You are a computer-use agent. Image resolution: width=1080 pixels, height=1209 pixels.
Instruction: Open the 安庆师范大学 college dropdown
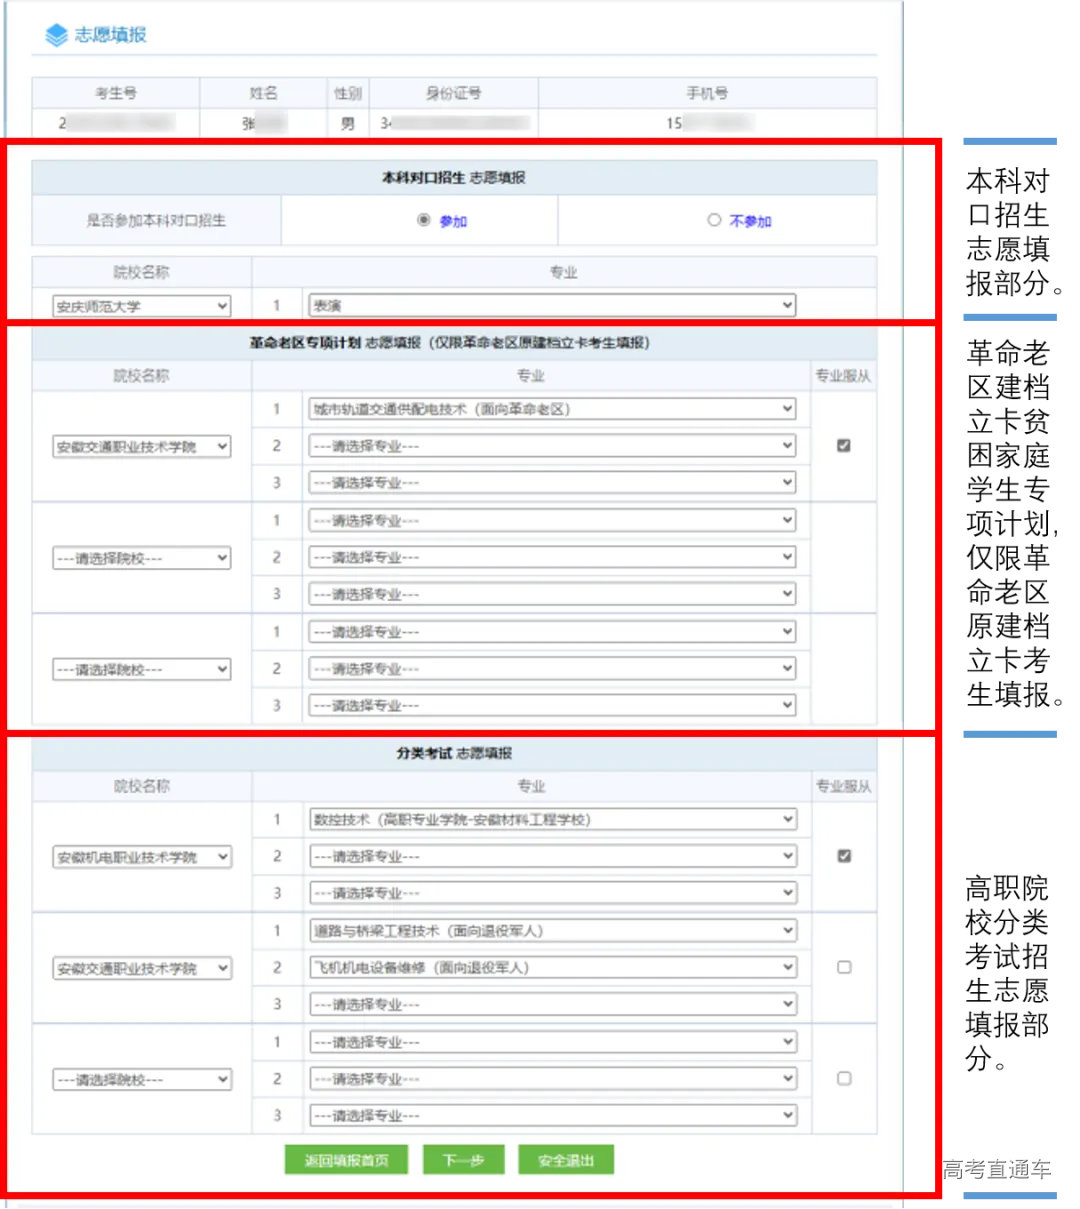pos(142,306)
